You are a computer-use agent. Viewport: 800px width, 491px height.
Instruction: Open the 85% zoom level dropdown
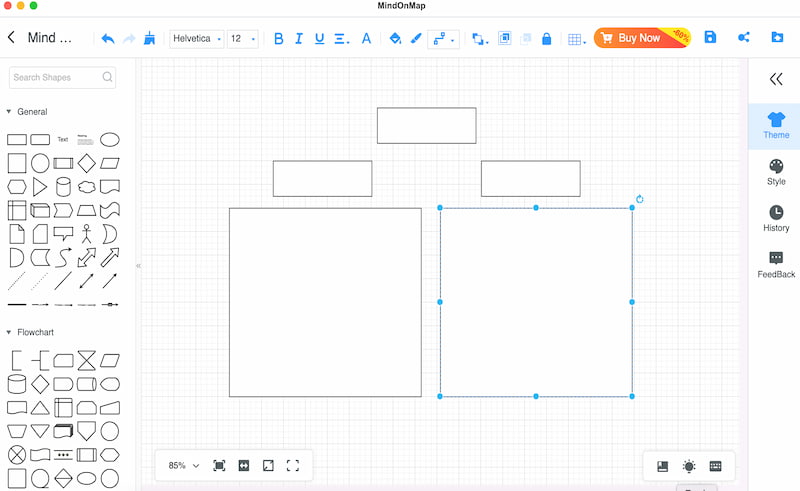[x=184, y=465]
